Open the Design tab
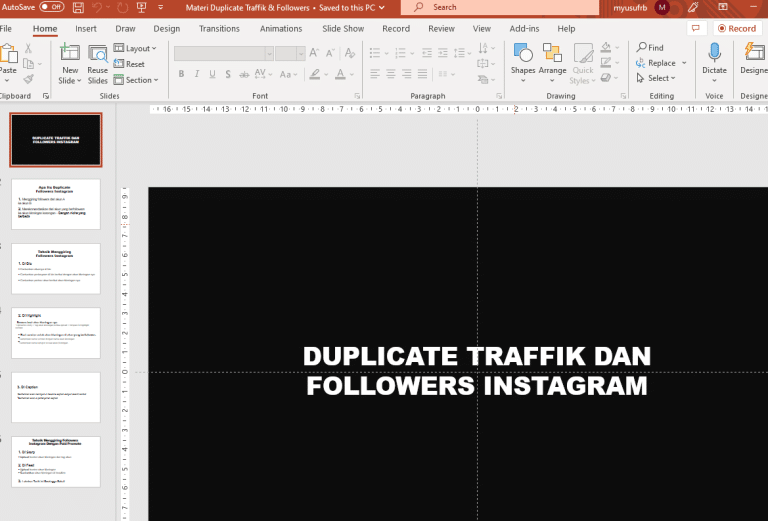The image size is (768, 521). tap(167, 29)
